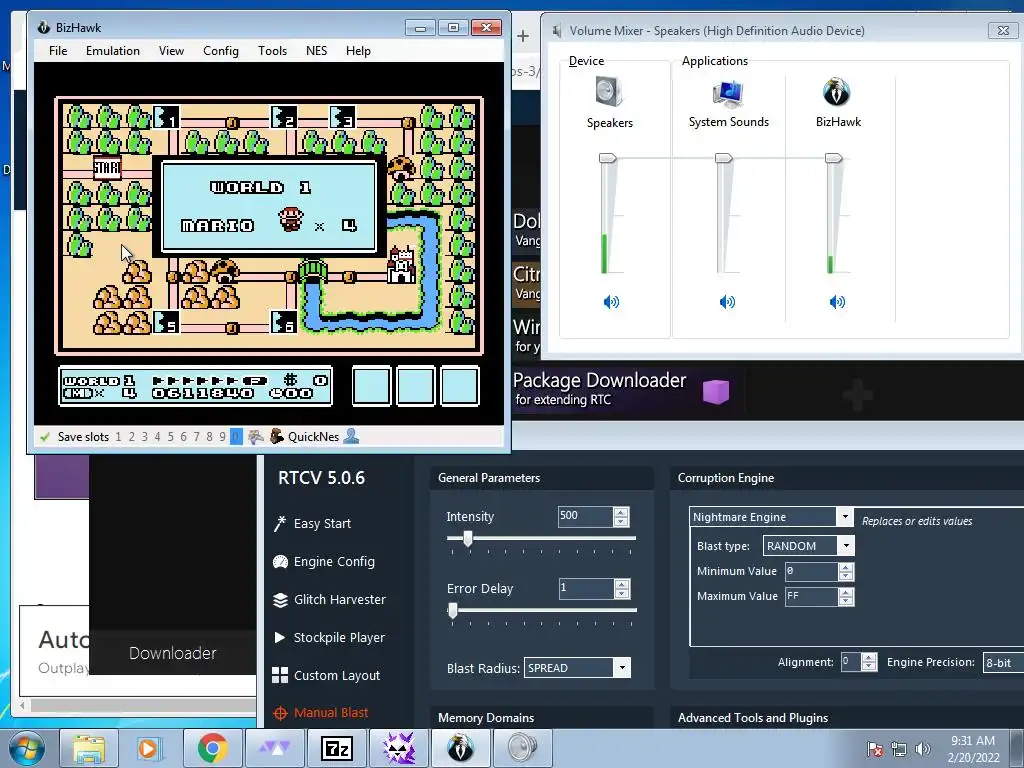This screenshot has width=1024, height=768.
Task: Click the scroll left arrow in background window
Action: click(x=23, y=706)
